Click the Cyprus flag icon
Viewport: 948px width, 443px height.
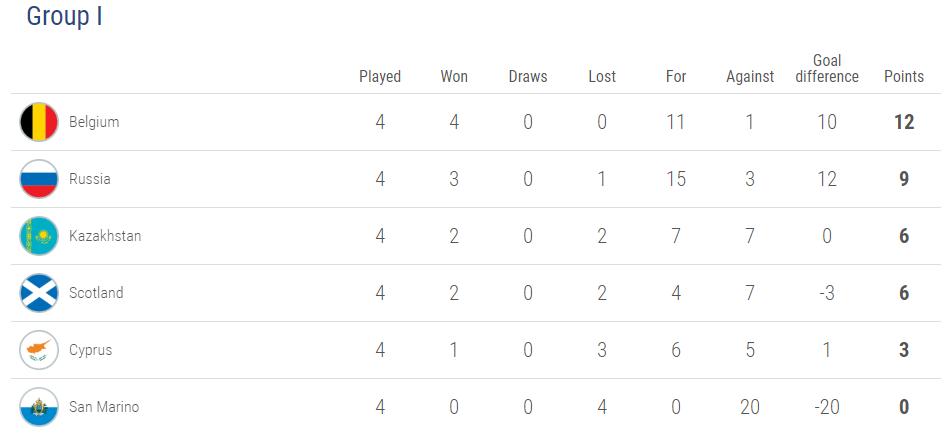point(39,350)
